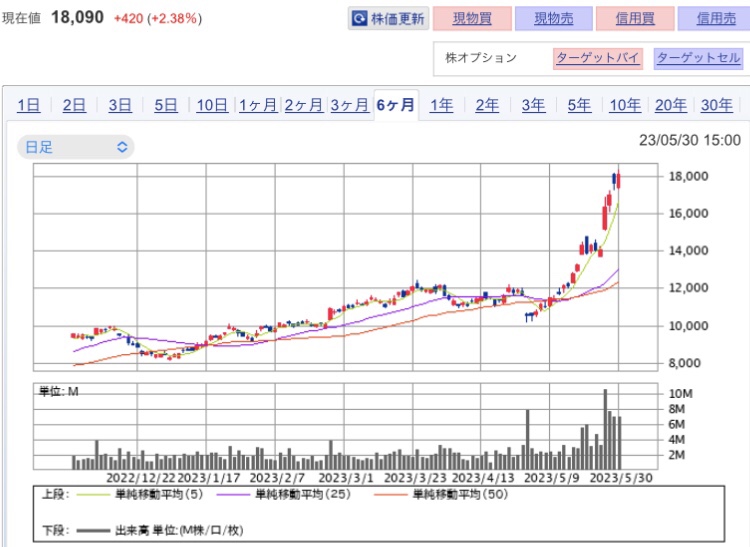
Task: Switch chart to 1ヶ月 period
Action: click(258, 105)
